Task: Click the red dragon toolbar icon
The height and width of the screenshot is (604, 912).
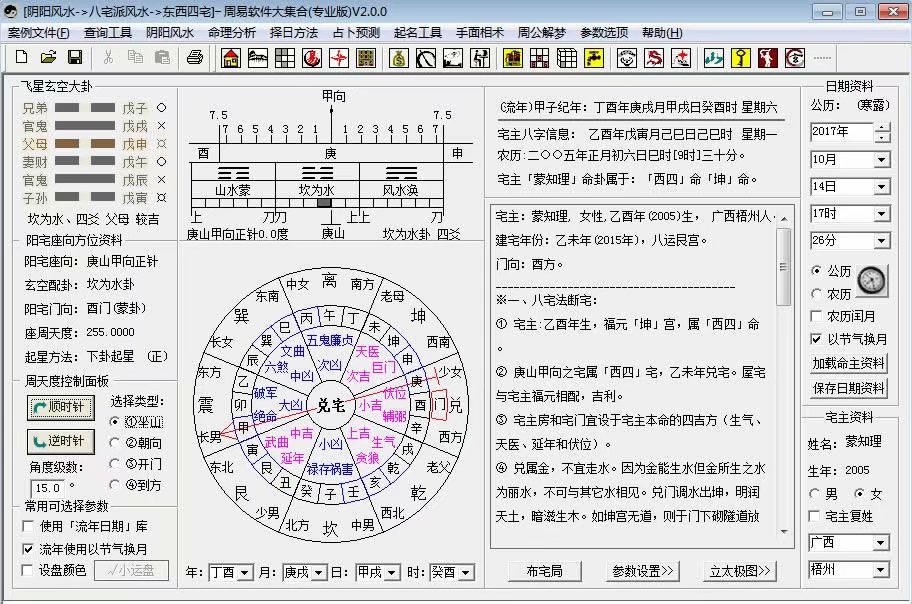Action: pyautogui.click(x=654, y=58)
